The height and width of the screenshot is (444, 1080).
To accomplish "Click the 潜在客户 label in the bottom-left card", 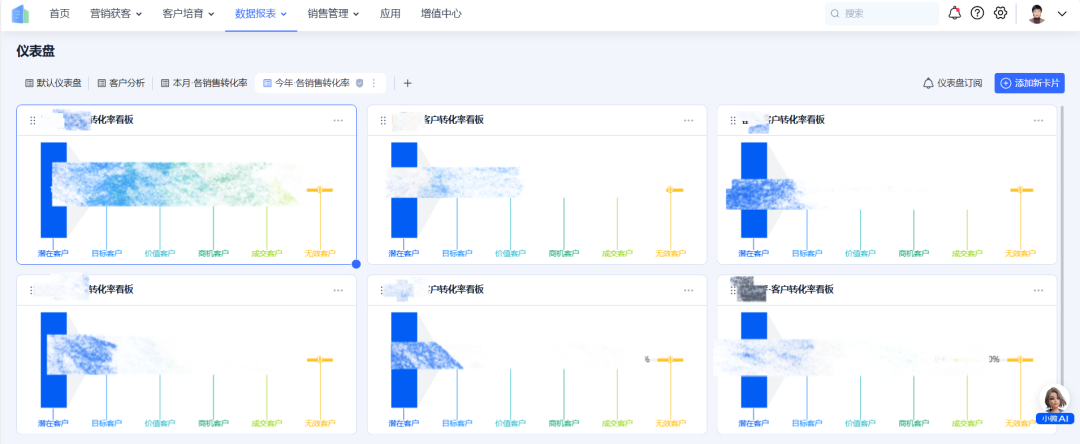I will click(x=53, y=423).
